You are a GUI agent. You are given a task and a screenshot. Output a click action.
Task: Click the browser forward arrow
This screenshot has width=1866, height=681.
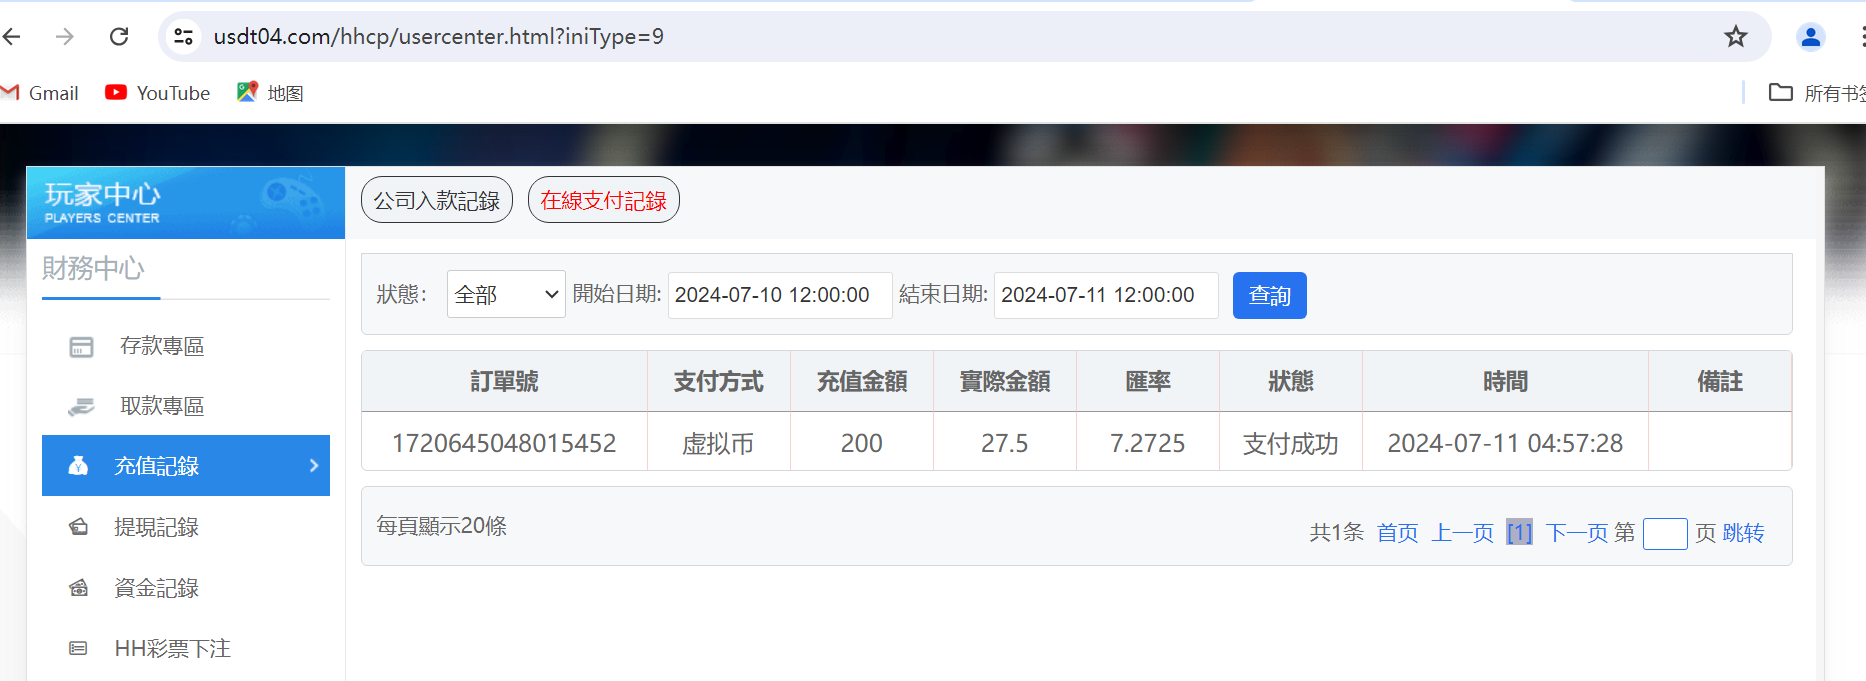click(65, 37)
